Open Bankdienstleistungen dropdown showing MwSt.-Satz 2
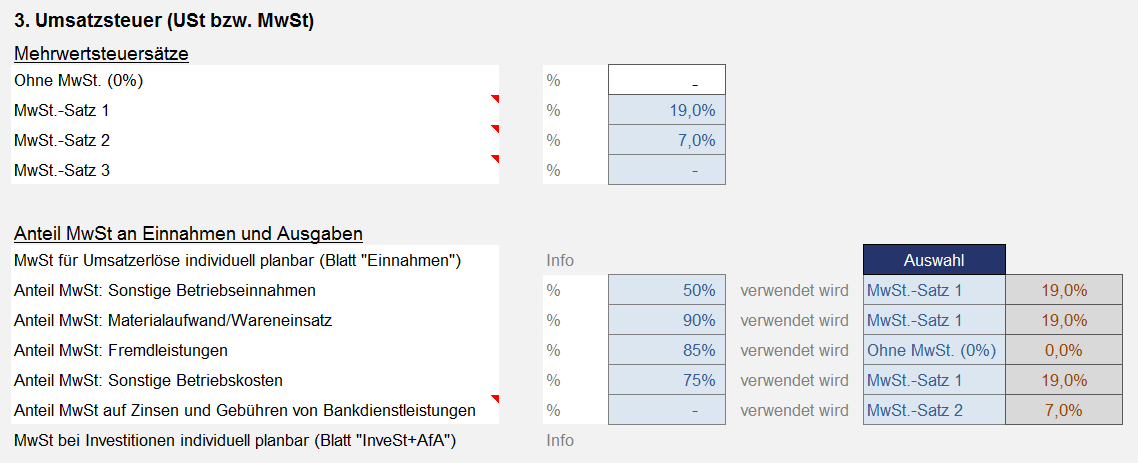 coord(934,410)
